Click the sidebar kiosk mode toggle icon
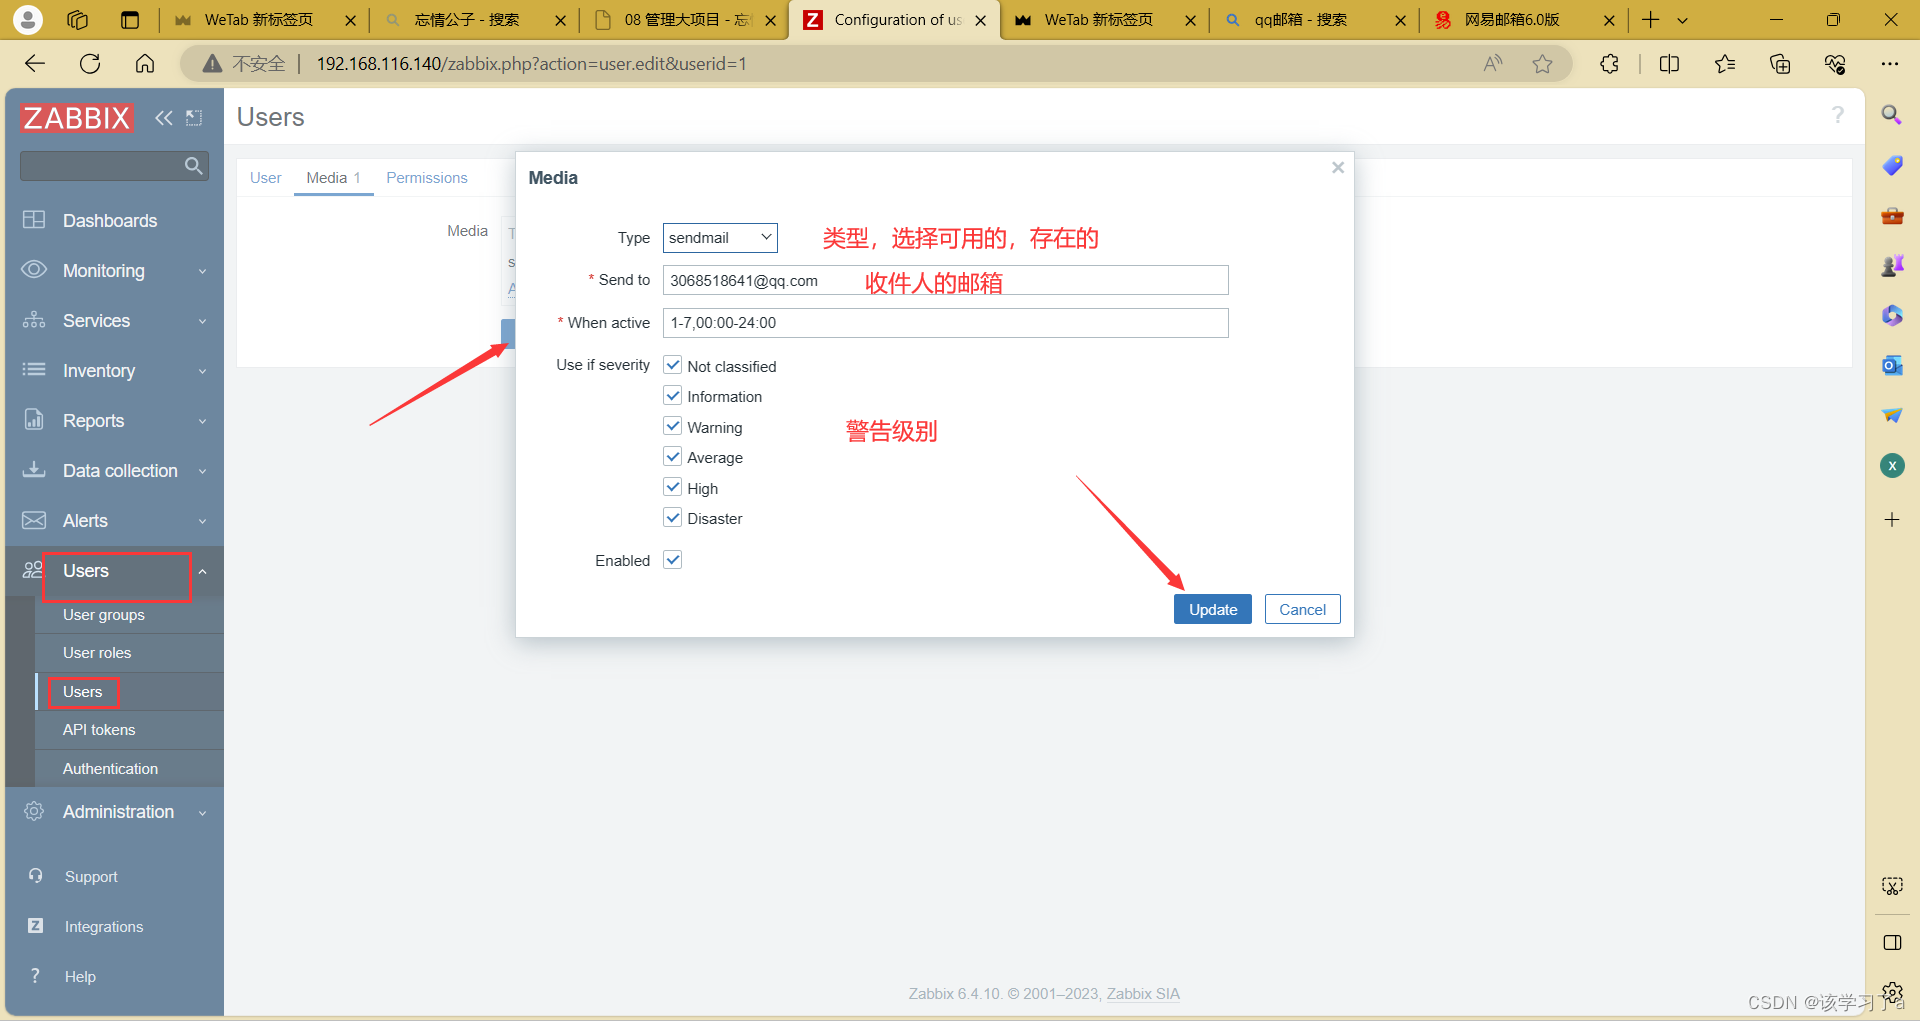Screen dimensions: 1920x1021 [x=194, y=118]
